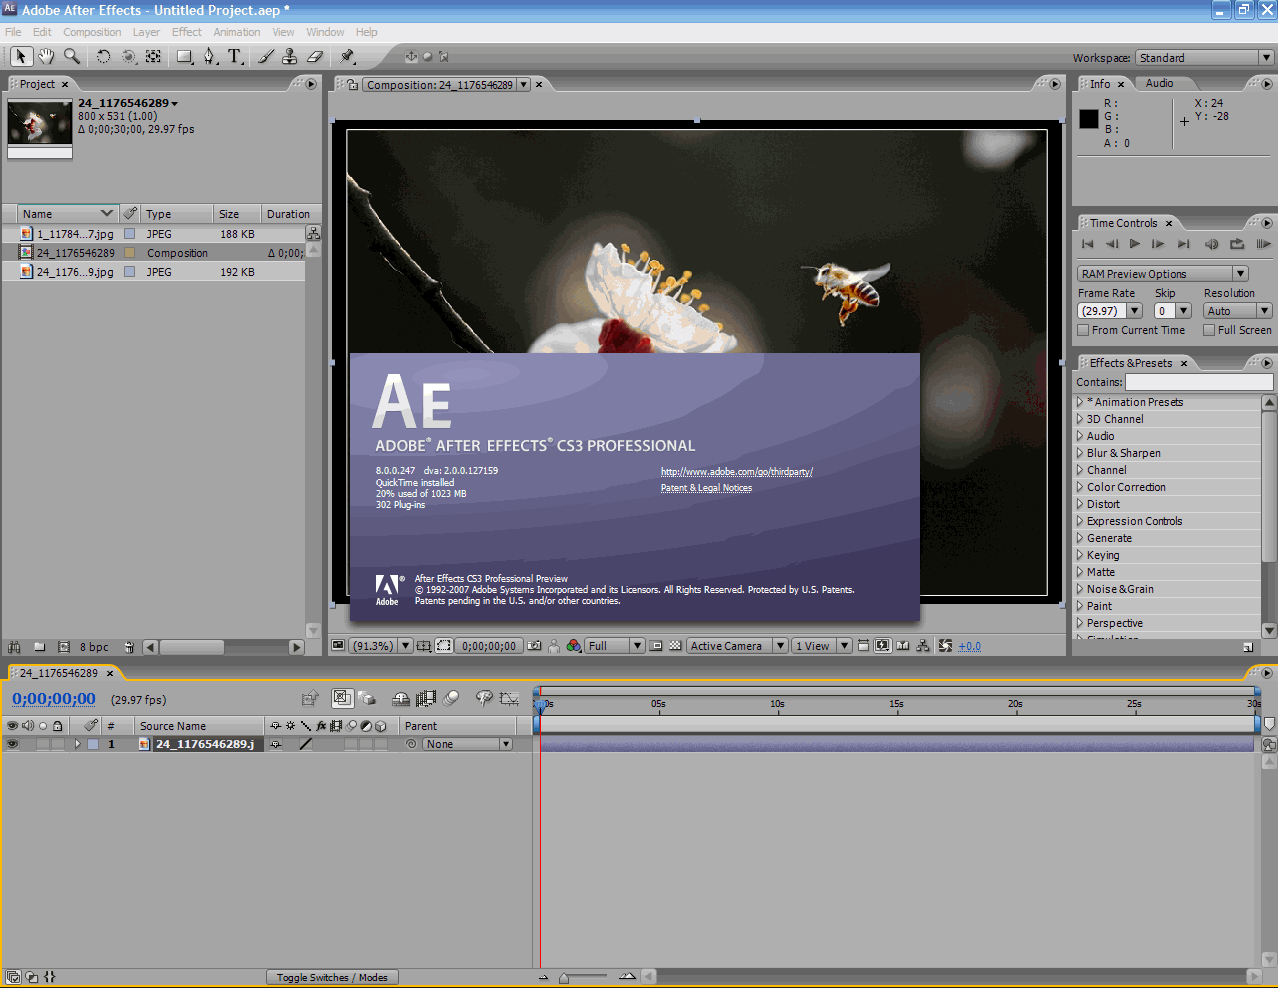Select the Hand tool
The image size is (1278, 988).
pyautogui.click(x=46, y=56)
